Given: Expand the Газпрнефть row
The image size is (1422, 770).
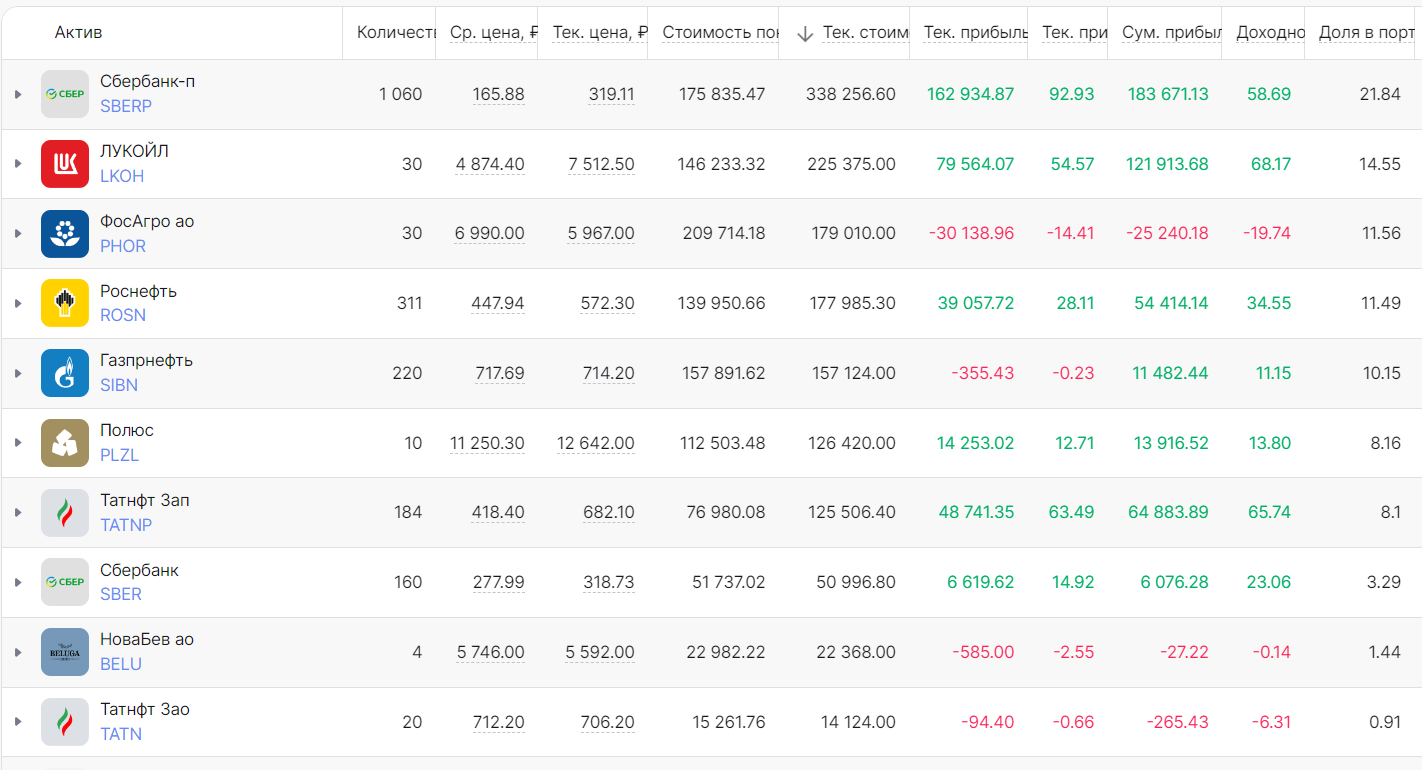Looking at the screenshot, I should pyautogui.click(x=18, y=373).
